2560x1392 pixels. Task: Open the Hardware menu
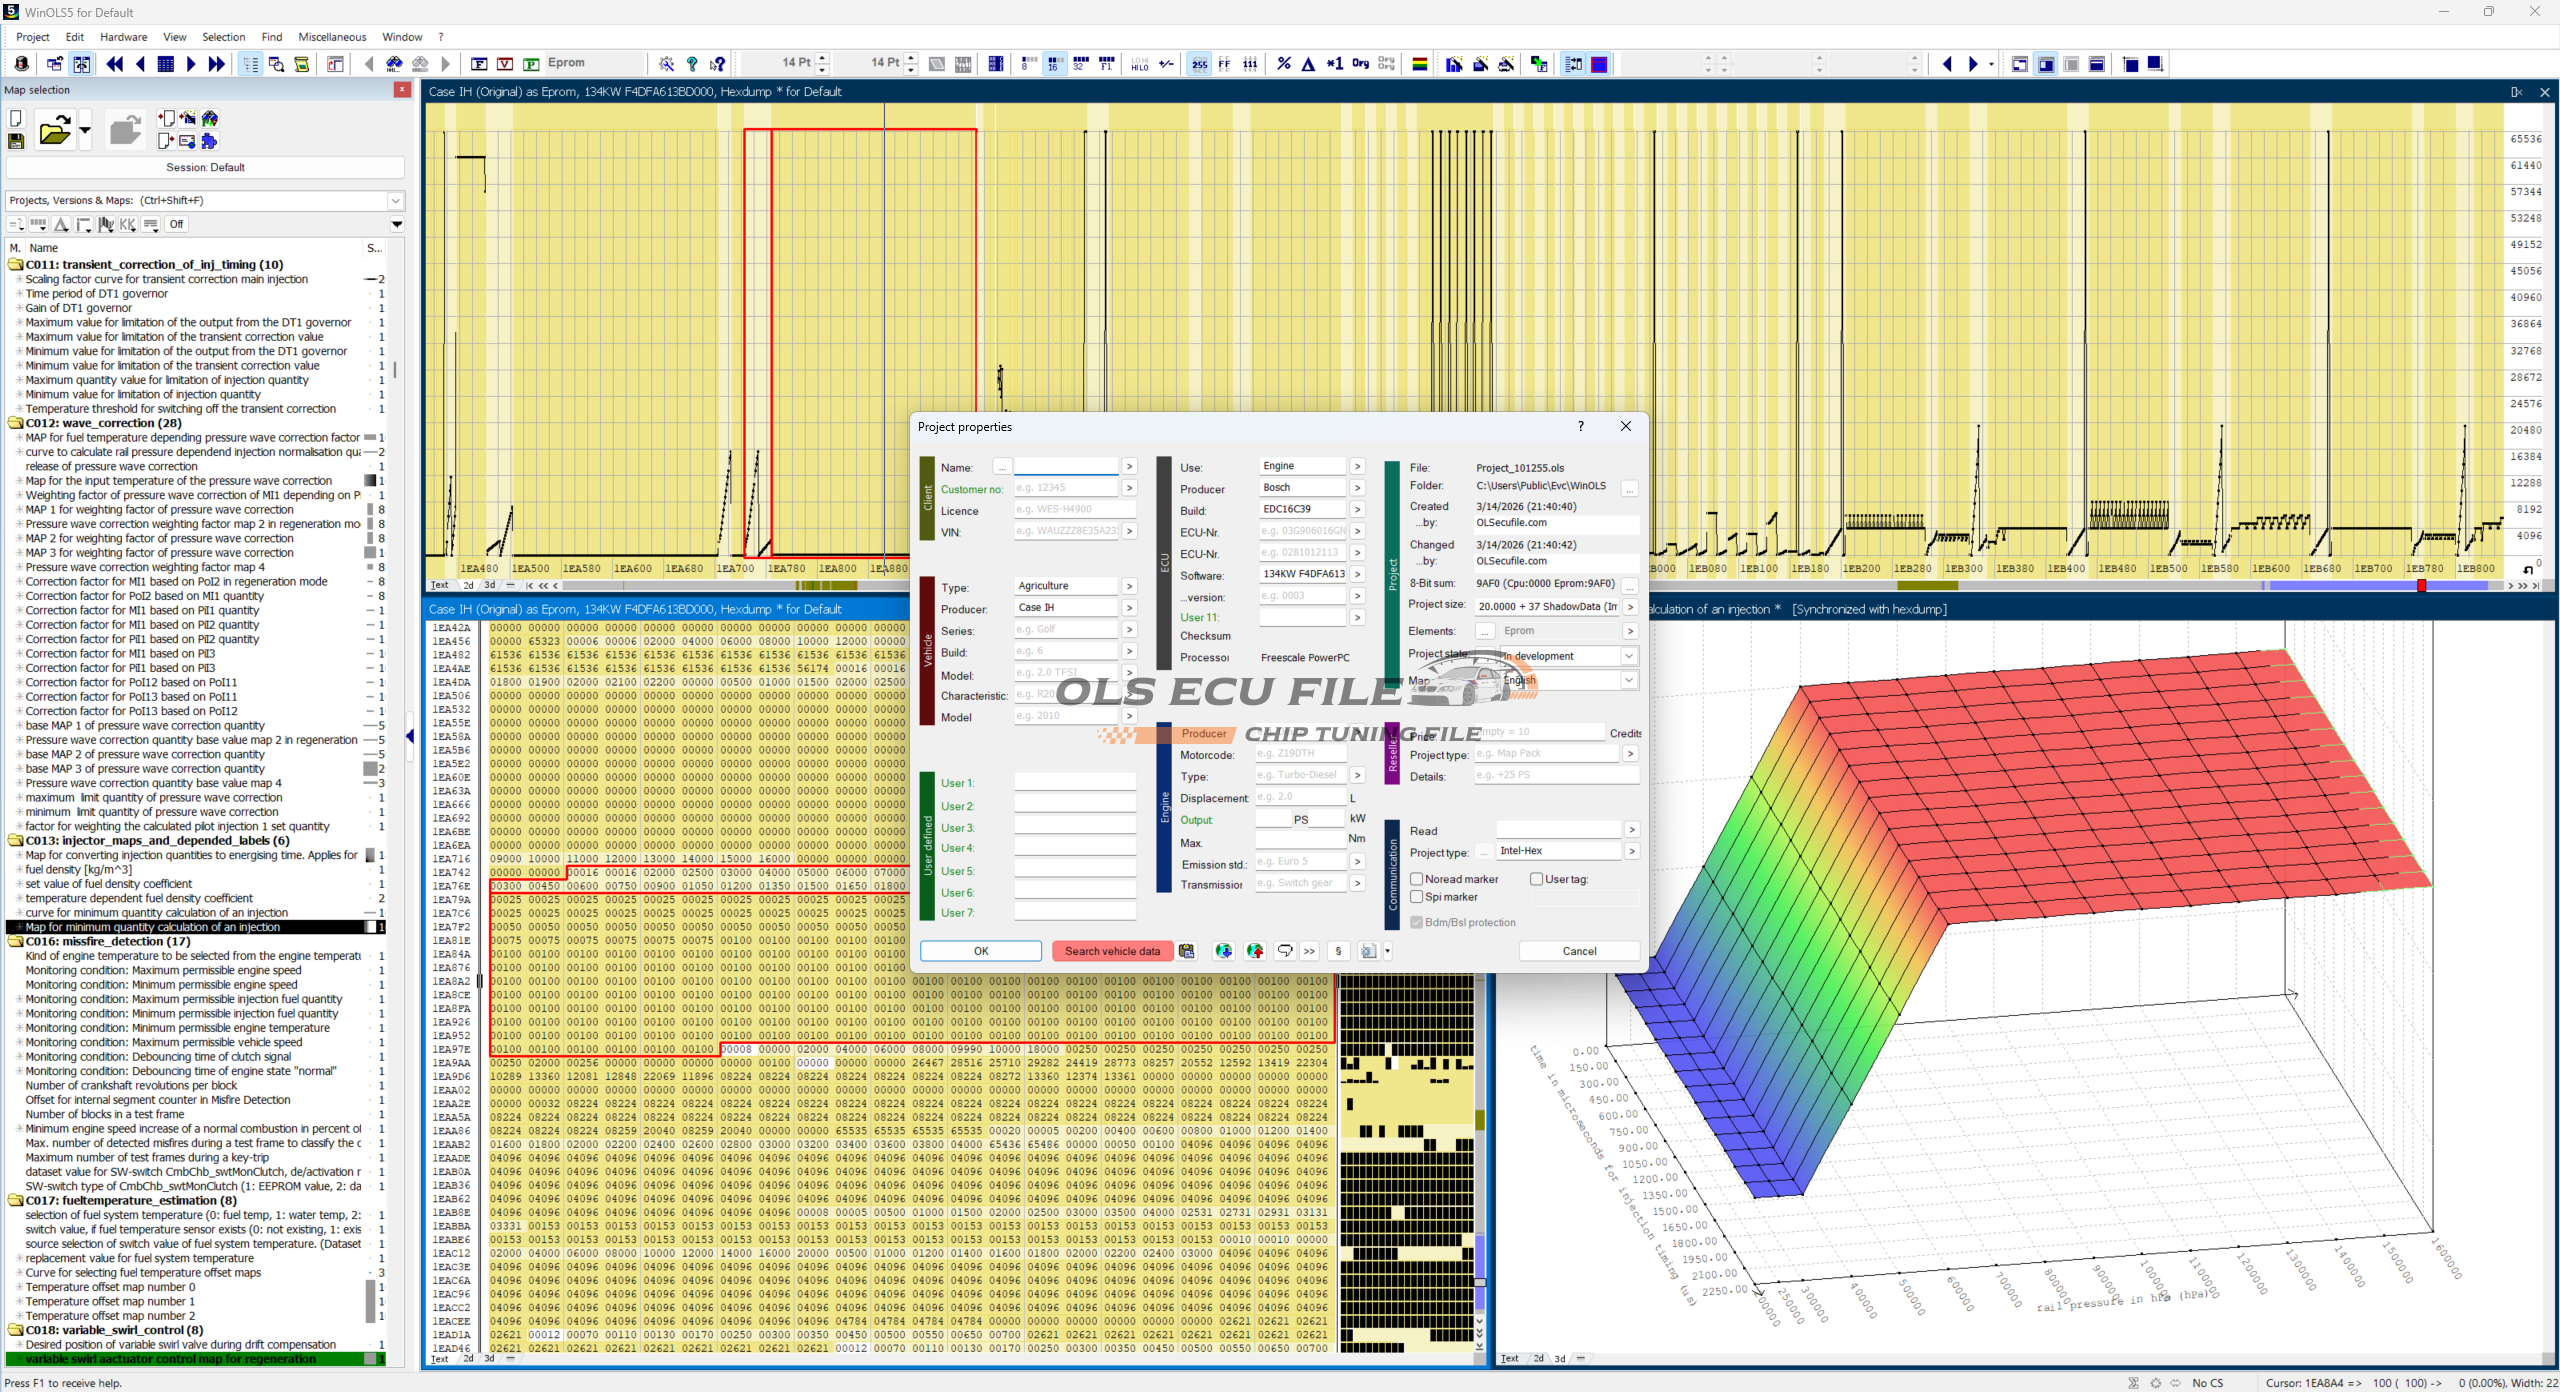point(123,37)
